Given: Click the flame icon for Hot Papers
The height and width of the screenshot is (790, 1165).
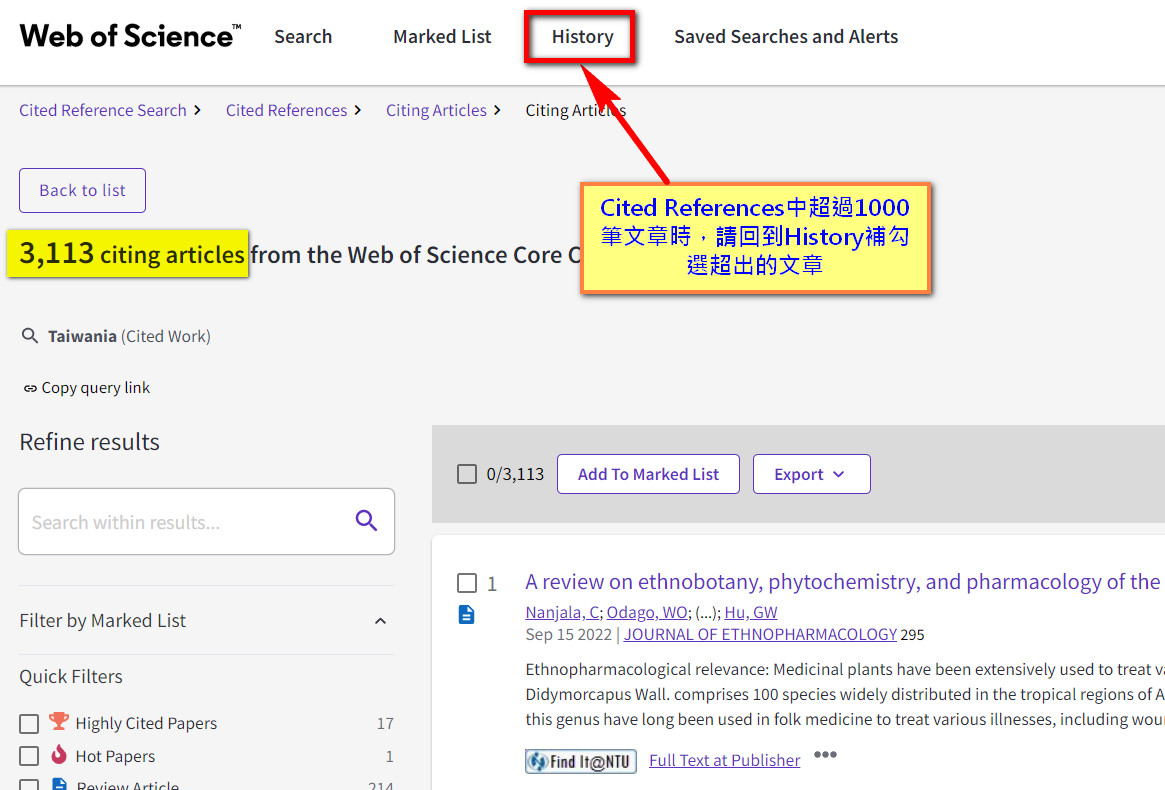Looking at the screenshot, I should 59,755.
